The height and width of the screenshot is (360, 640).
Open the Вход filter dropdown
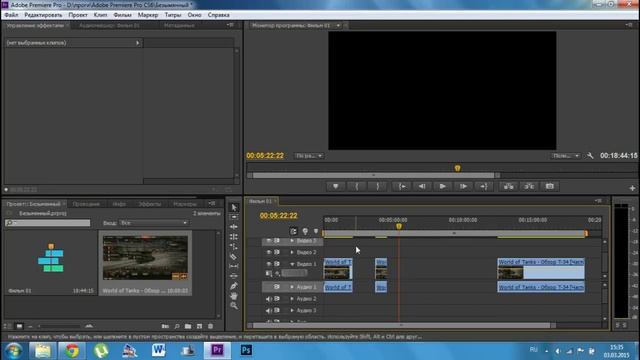pos(153,223)
